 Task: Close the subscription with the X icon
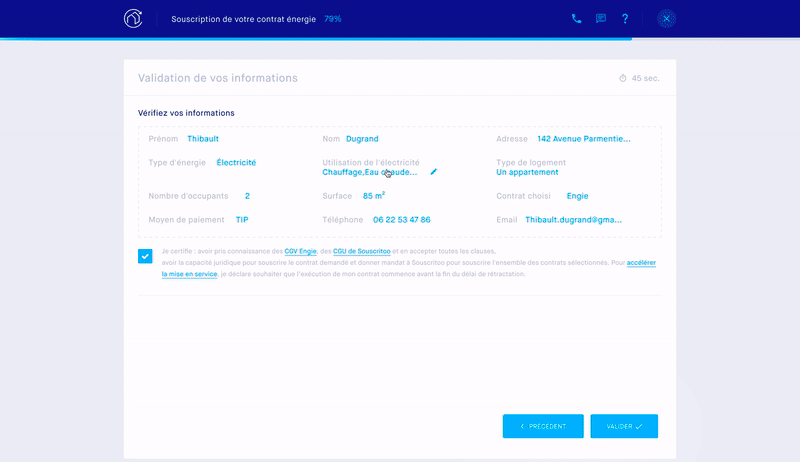tap(666, 19)
